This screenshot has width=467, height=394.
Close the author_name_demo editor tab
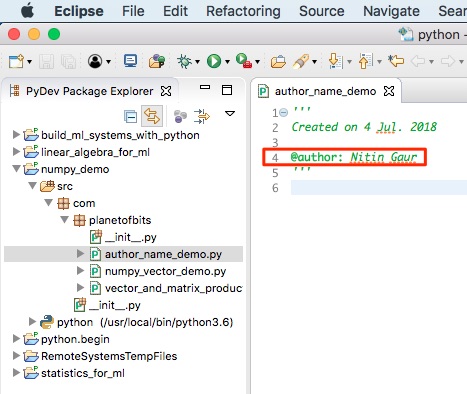pos(389,91)
